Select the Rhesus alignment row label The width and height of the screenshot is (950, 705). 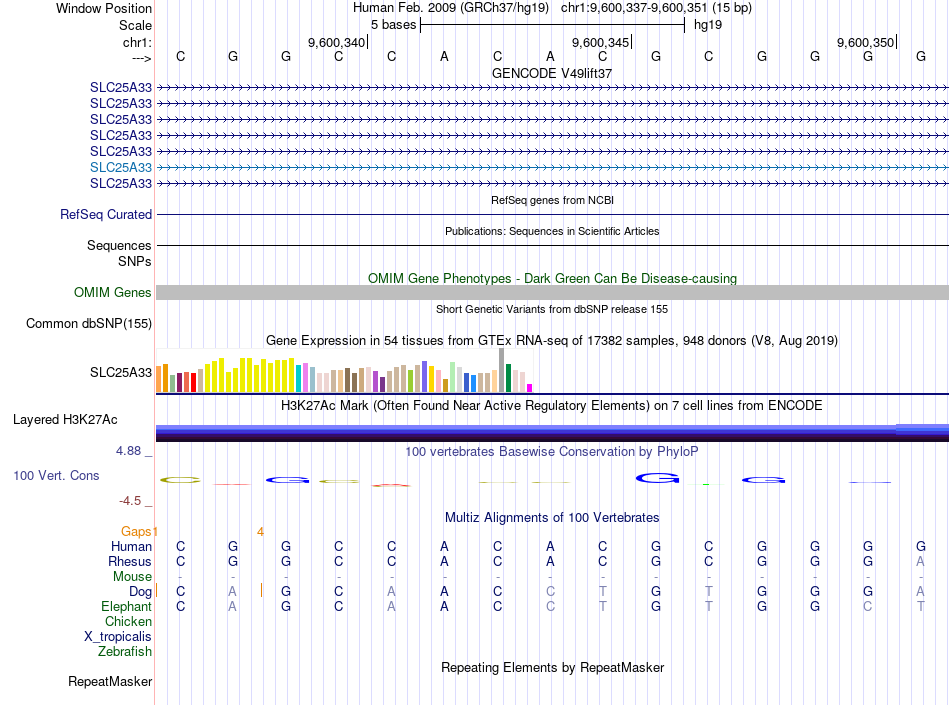130,561
